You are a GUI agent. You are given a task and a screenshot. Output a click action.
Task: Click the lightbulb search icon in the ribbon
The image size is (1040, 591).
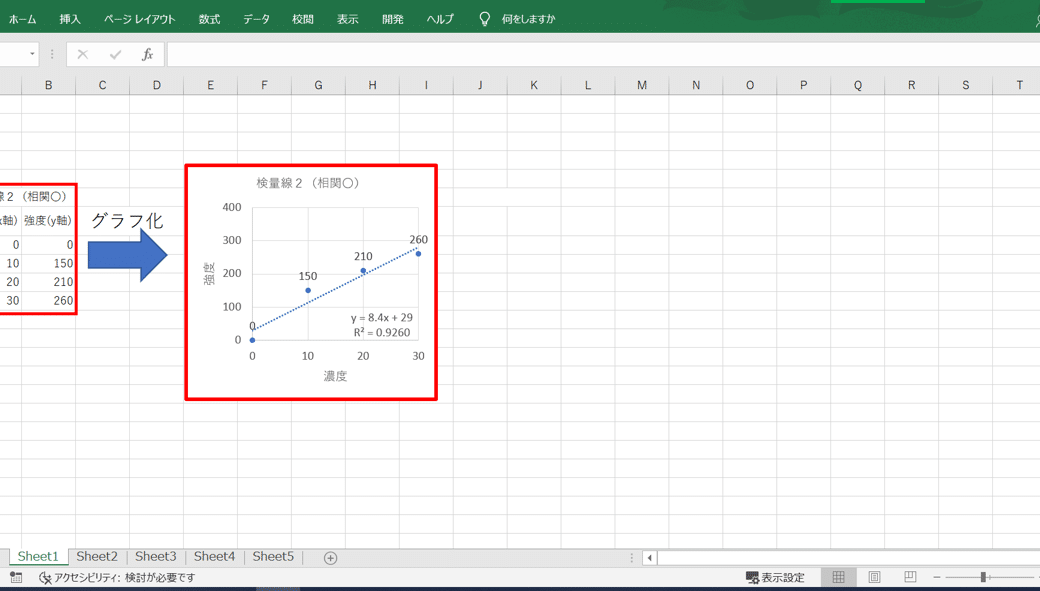tap(485, 17)
